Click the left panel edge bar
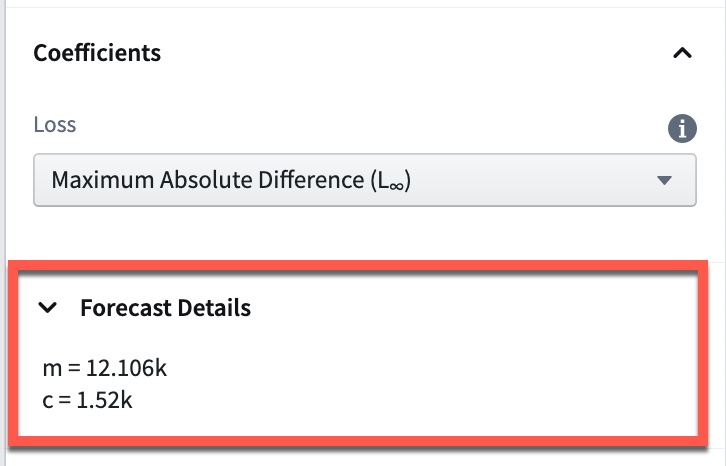The image size is (726, 466). point(3,233)
